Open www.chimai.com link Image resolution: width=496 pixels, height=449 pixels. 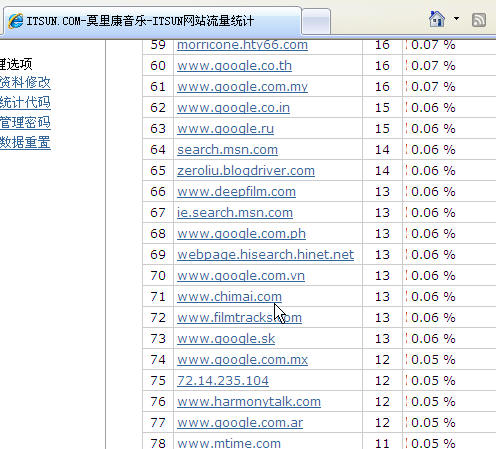(229, 297)
